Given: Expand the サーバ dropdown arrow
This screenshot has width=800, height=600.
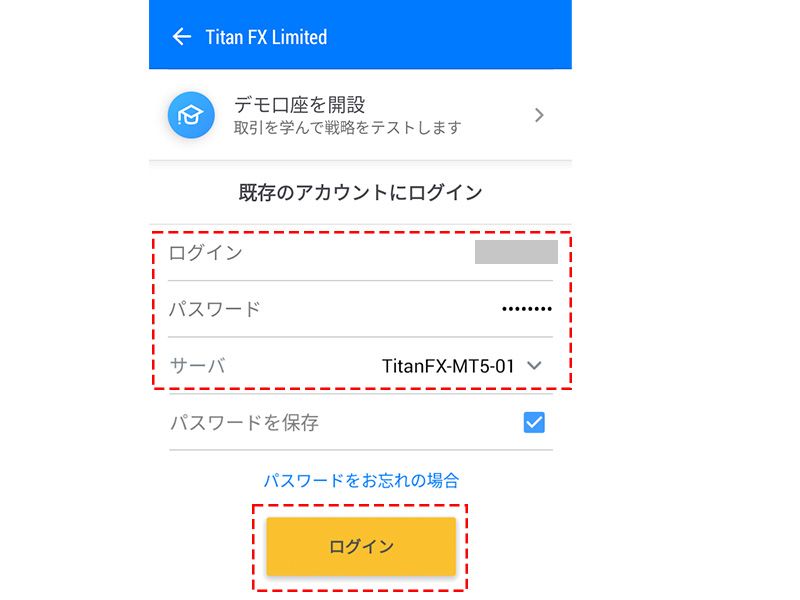Looking at the screenshot, I should pos(534,366).
